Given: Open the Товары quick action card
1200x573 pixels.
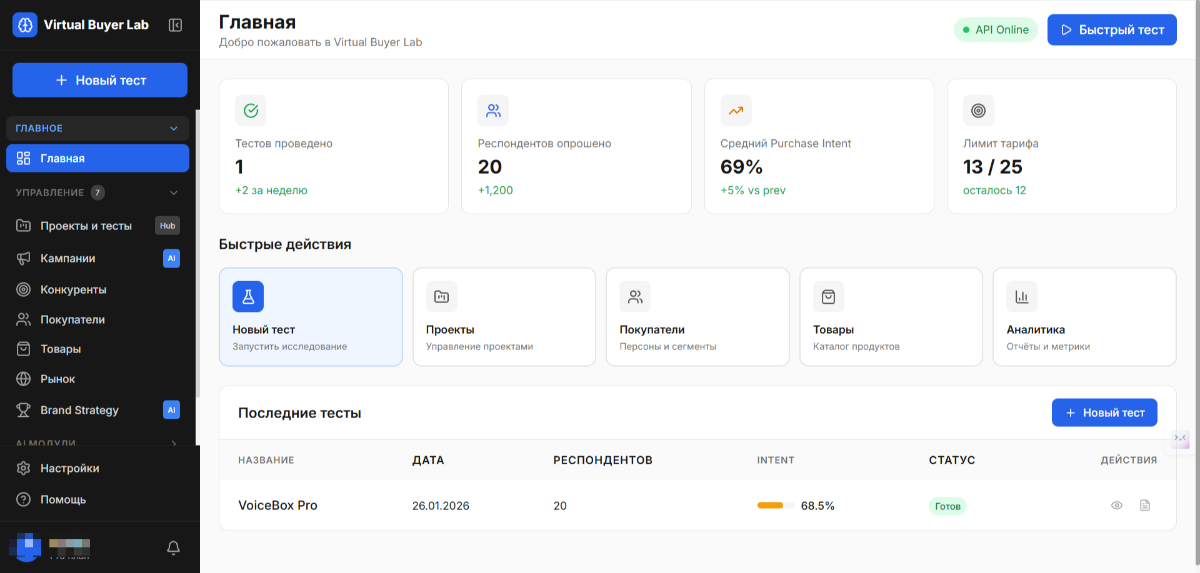Looking at the screenshot, I should click(x=891, y=317).
